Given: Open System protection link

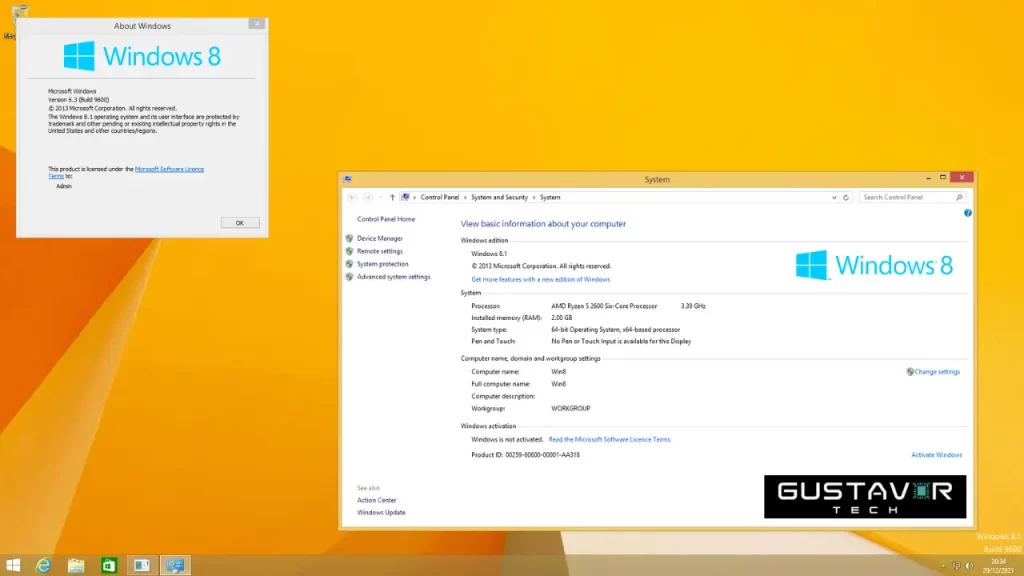Looking at the screenshot, I should [x=383, y=264].
